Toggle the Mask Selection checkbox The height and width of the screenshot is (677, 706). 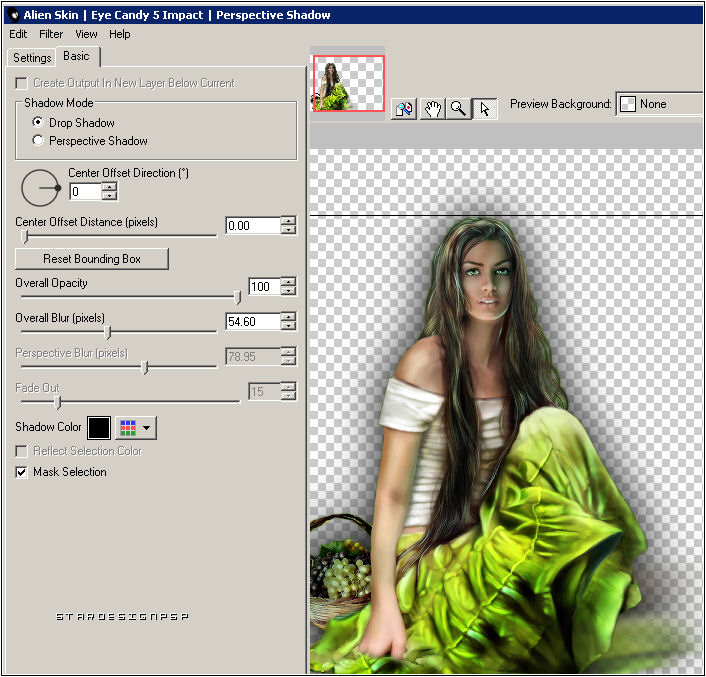pos(21,472)
